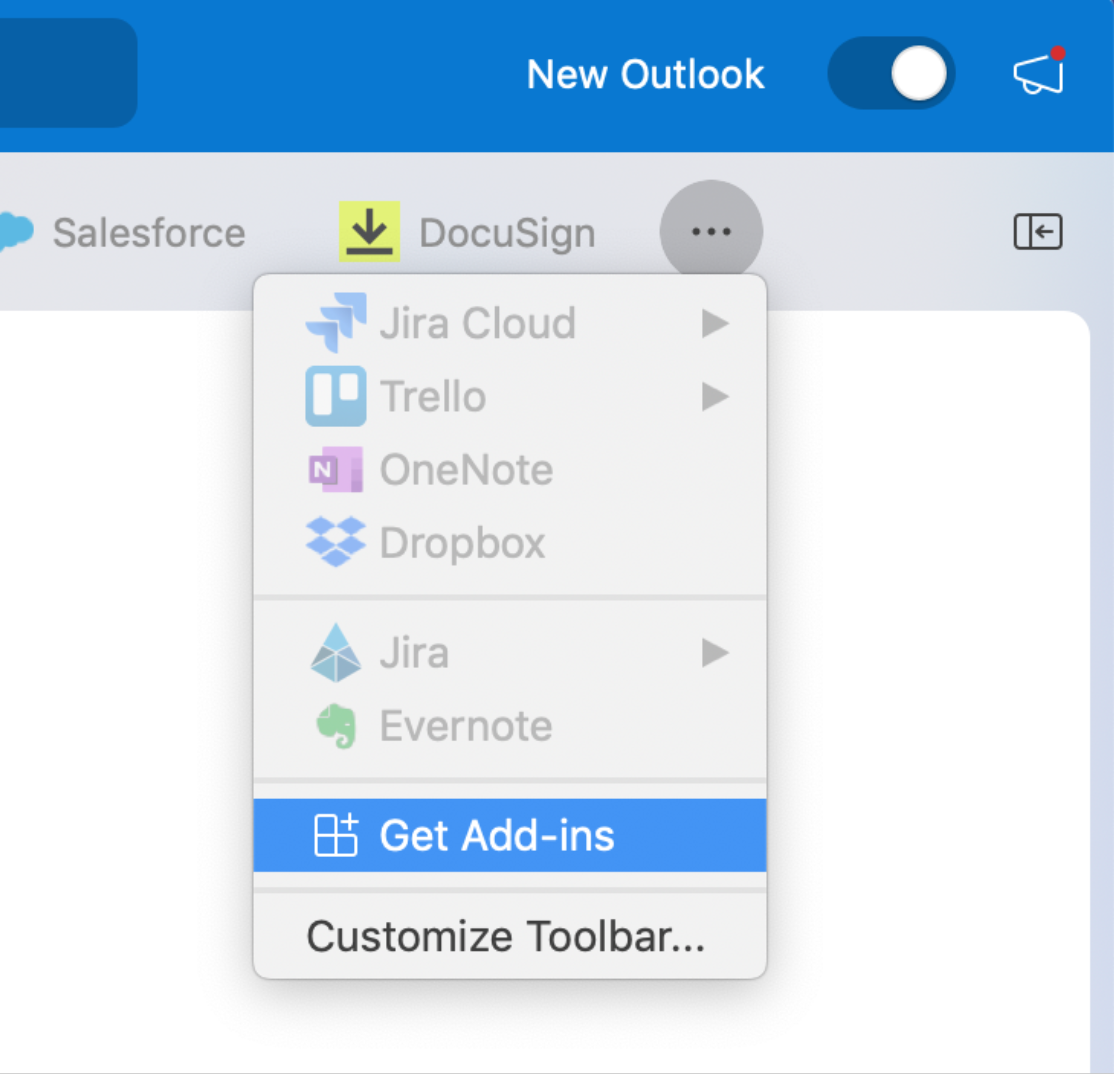The height and width of the screenshot is (1074, 1114).
Task: Click the Get Add-ins grid-plus icon
Action: point(336,835)
